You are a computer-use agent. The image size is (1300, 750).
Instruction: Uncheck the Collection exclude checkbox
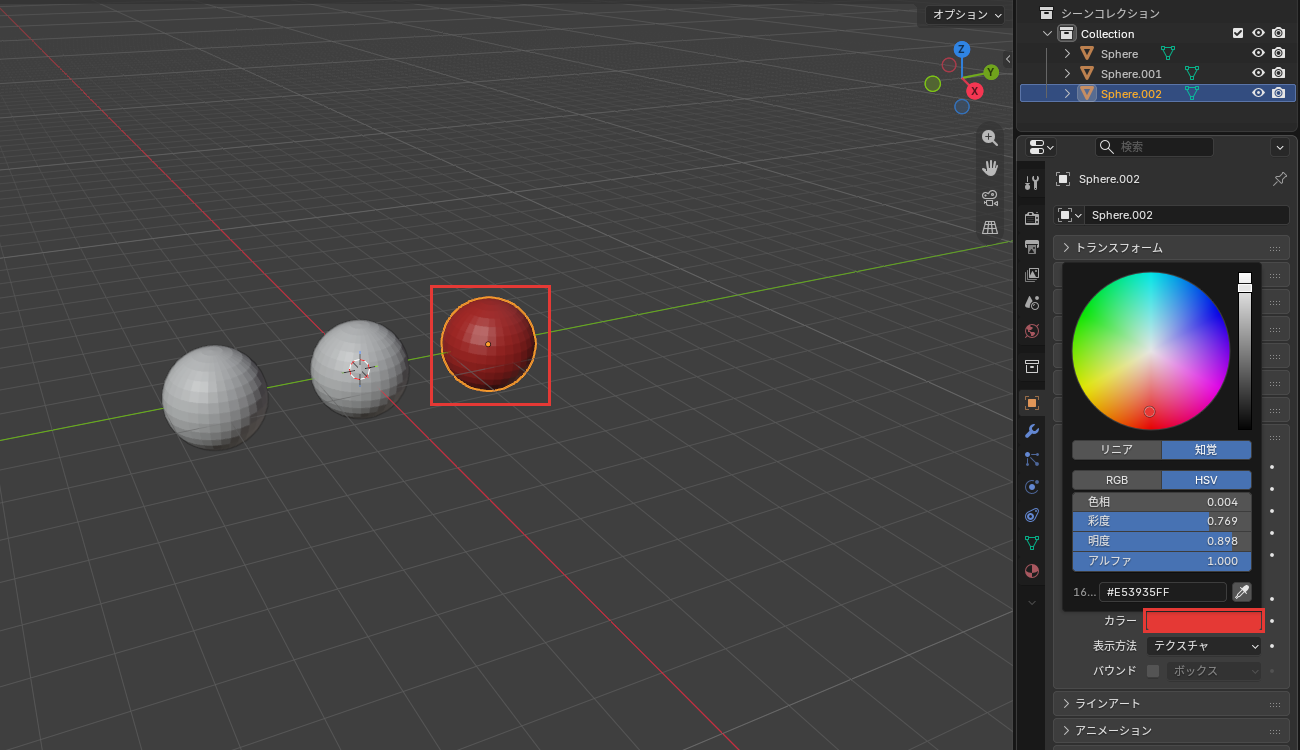(1238, 33)
